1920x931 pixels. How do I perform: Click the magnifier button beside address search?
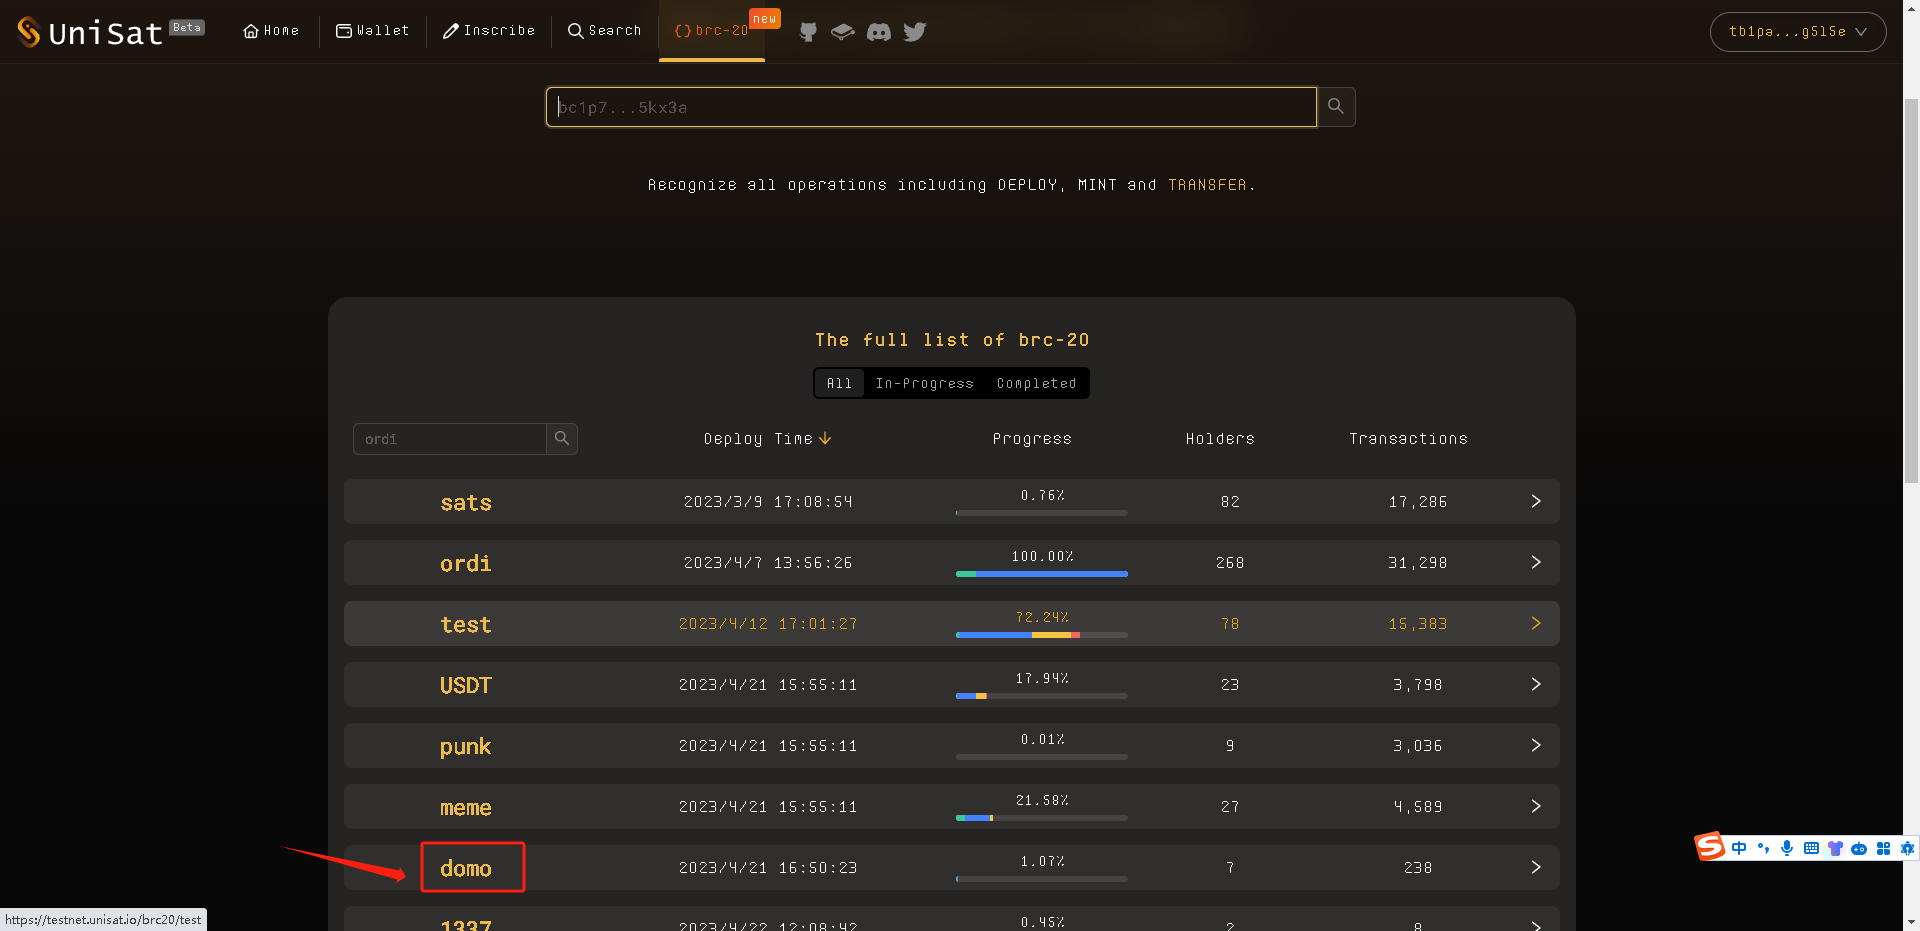(1336, 107)
